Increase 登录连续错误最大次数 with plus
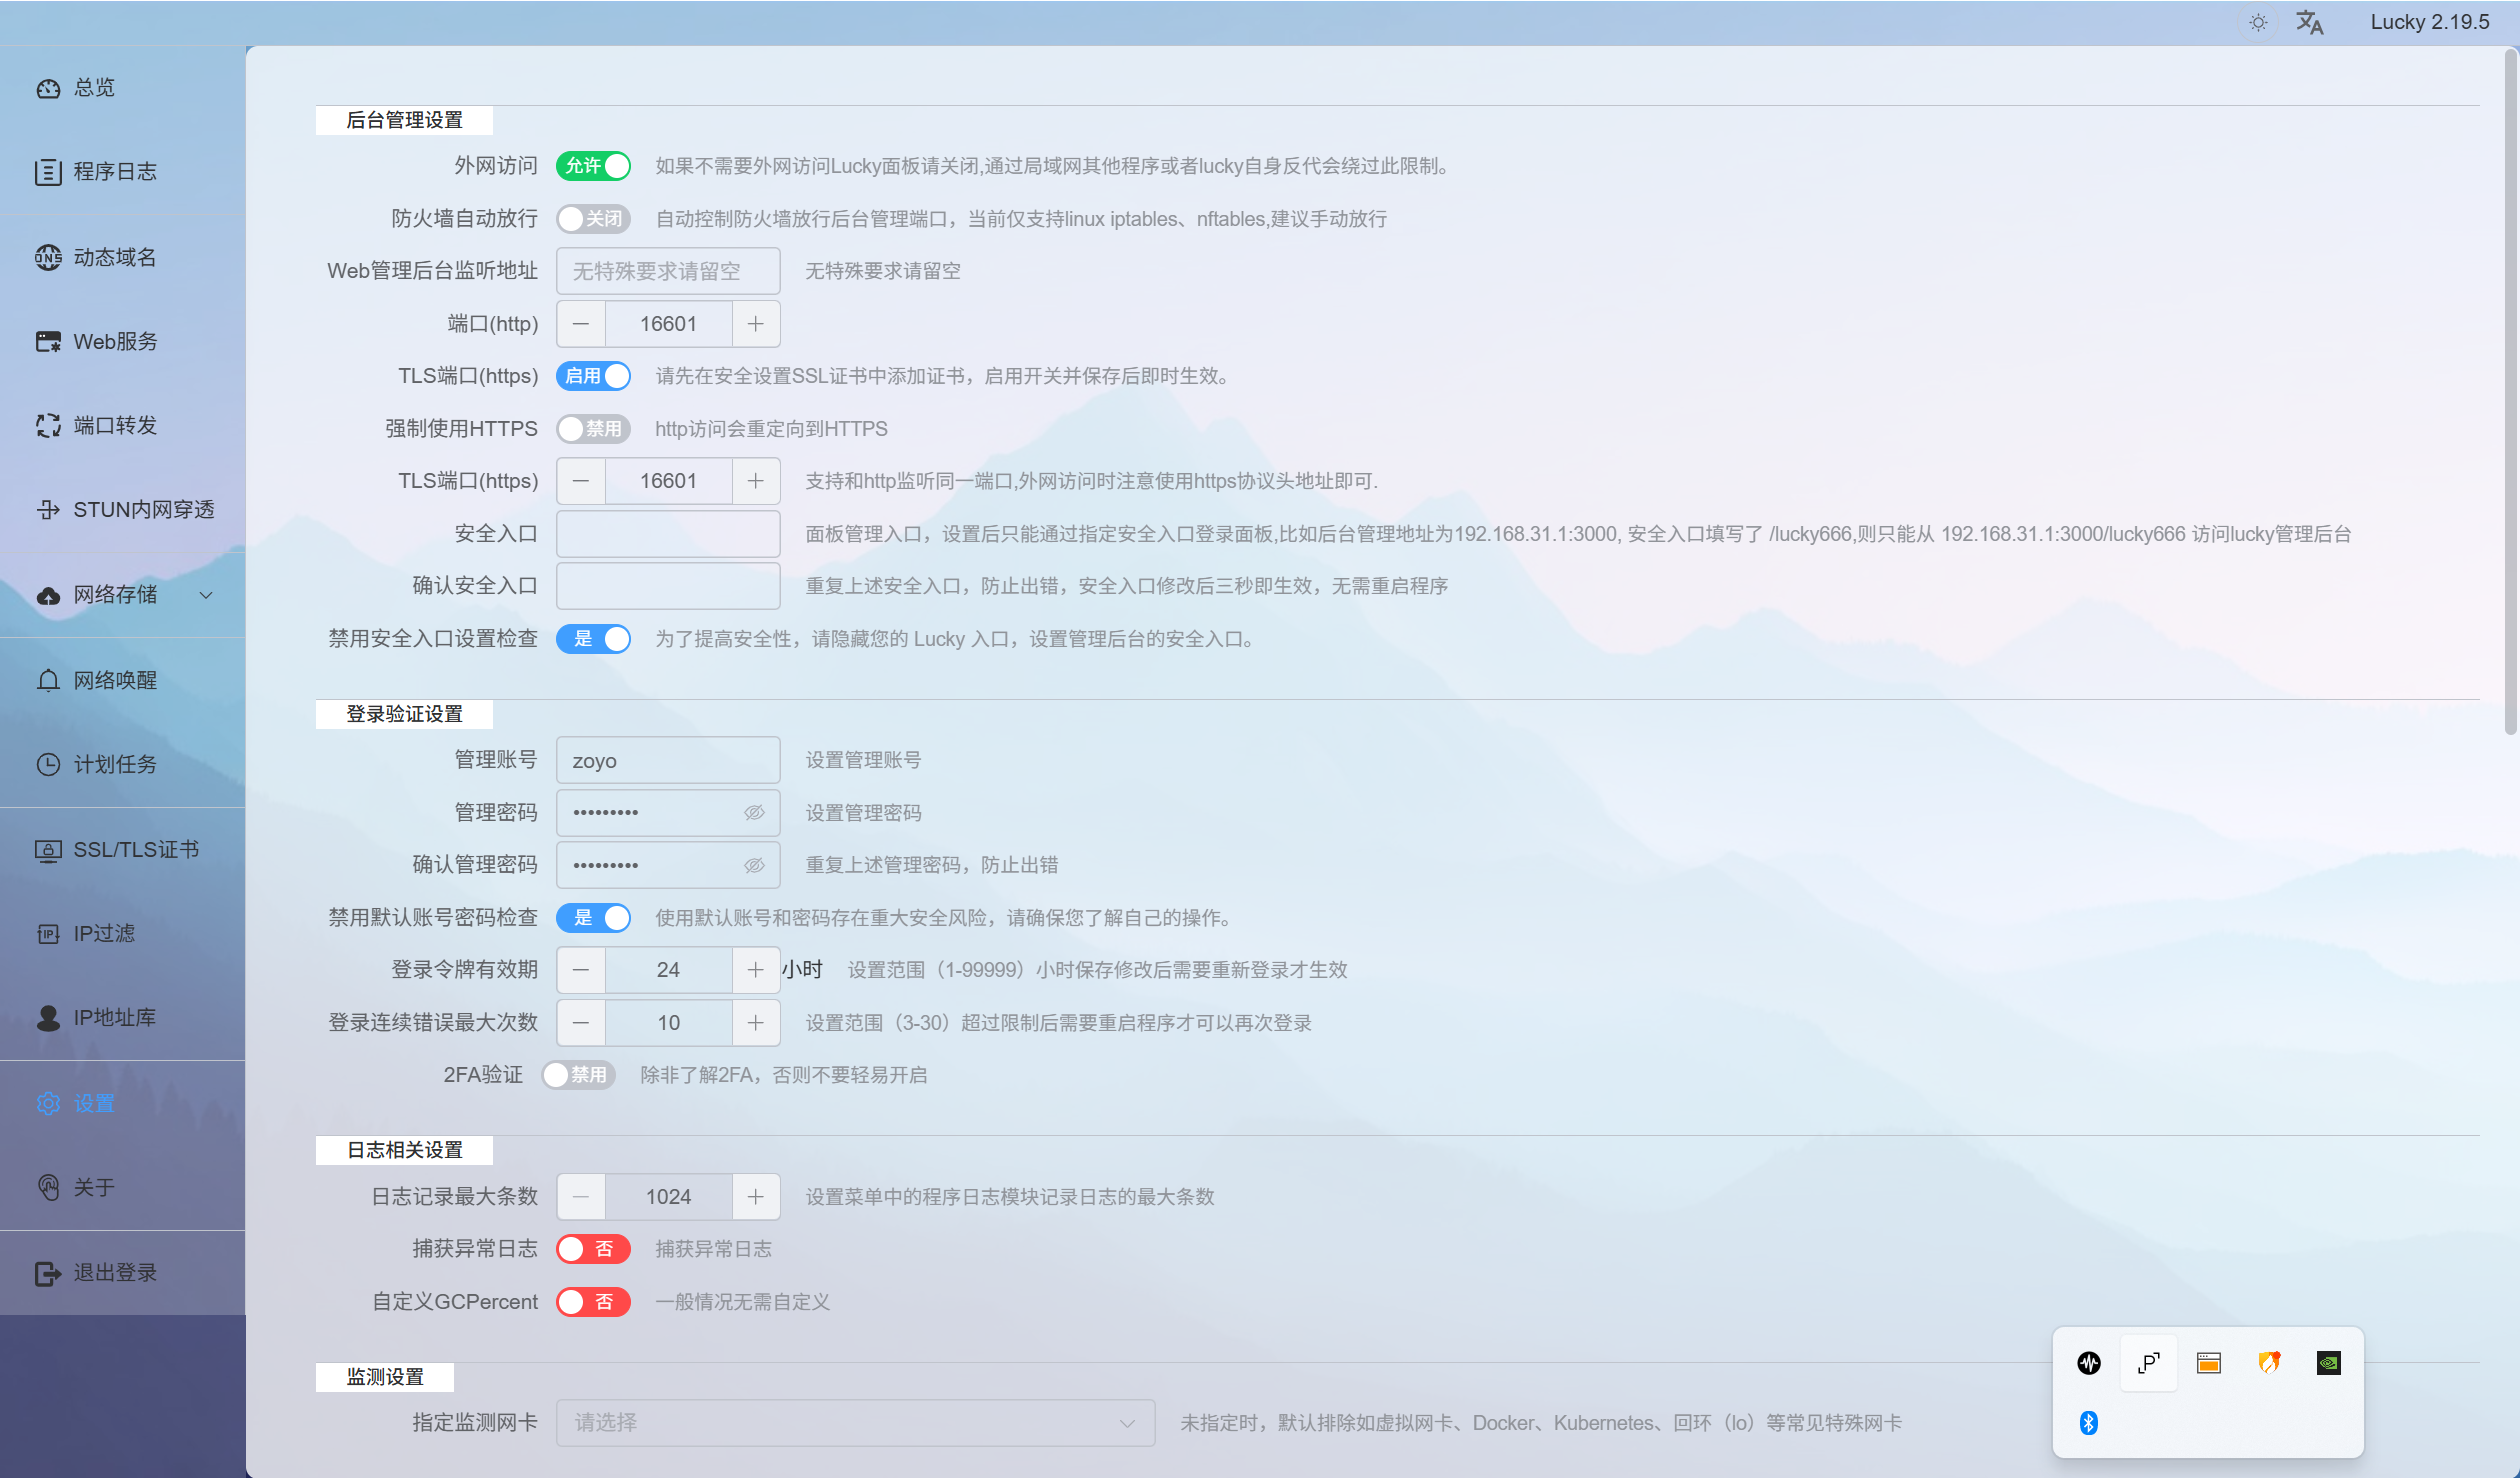 point(756,1023)
